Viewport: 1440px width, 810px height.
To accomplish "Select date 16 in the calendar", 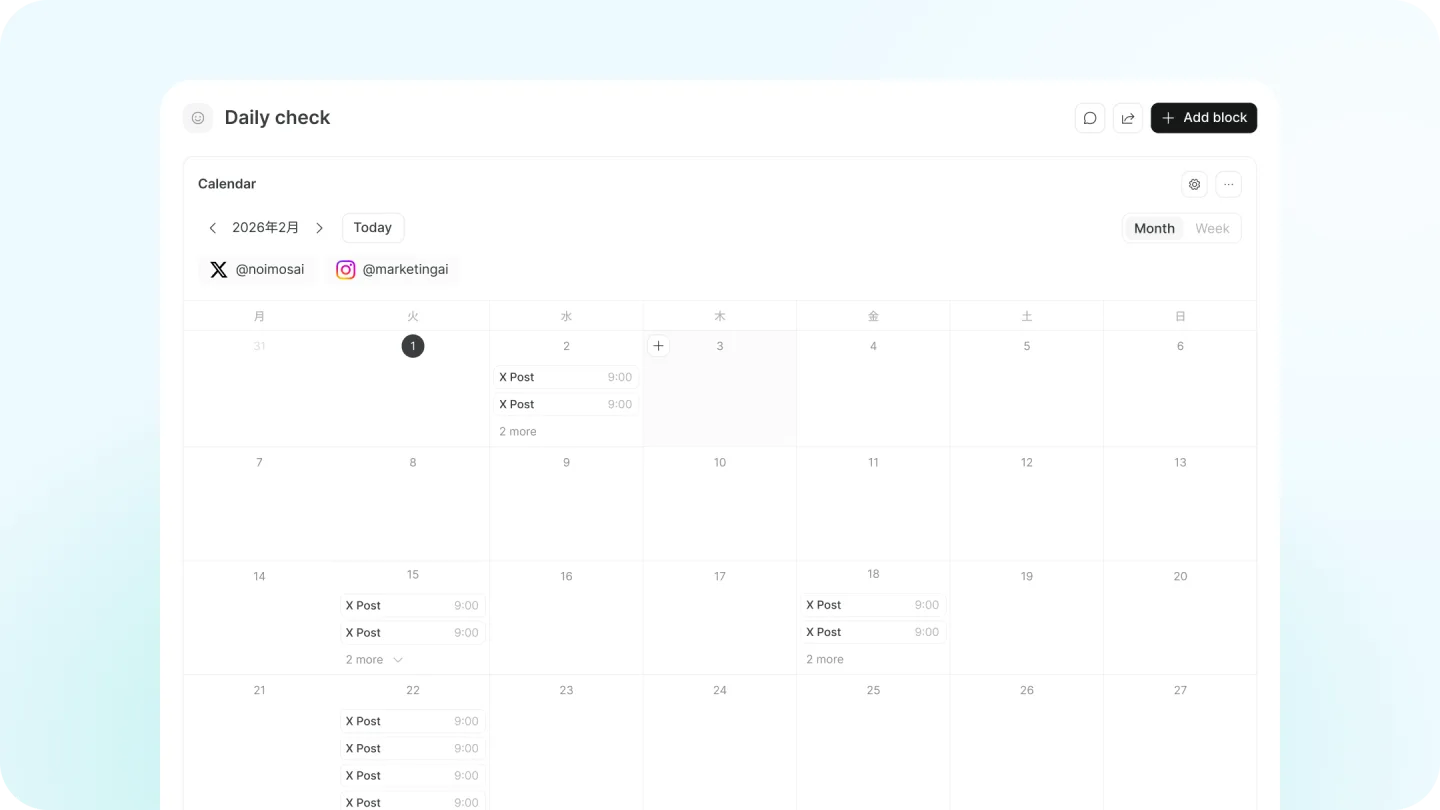I will tap(566, 576).
